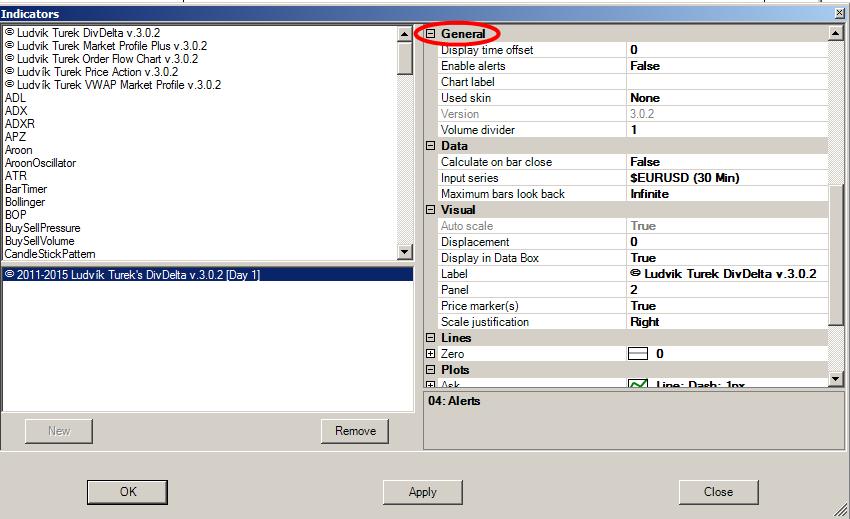
Task: Select Ludvik Turek VWAP Market Profile indicator
Action: tap(113, 85)
